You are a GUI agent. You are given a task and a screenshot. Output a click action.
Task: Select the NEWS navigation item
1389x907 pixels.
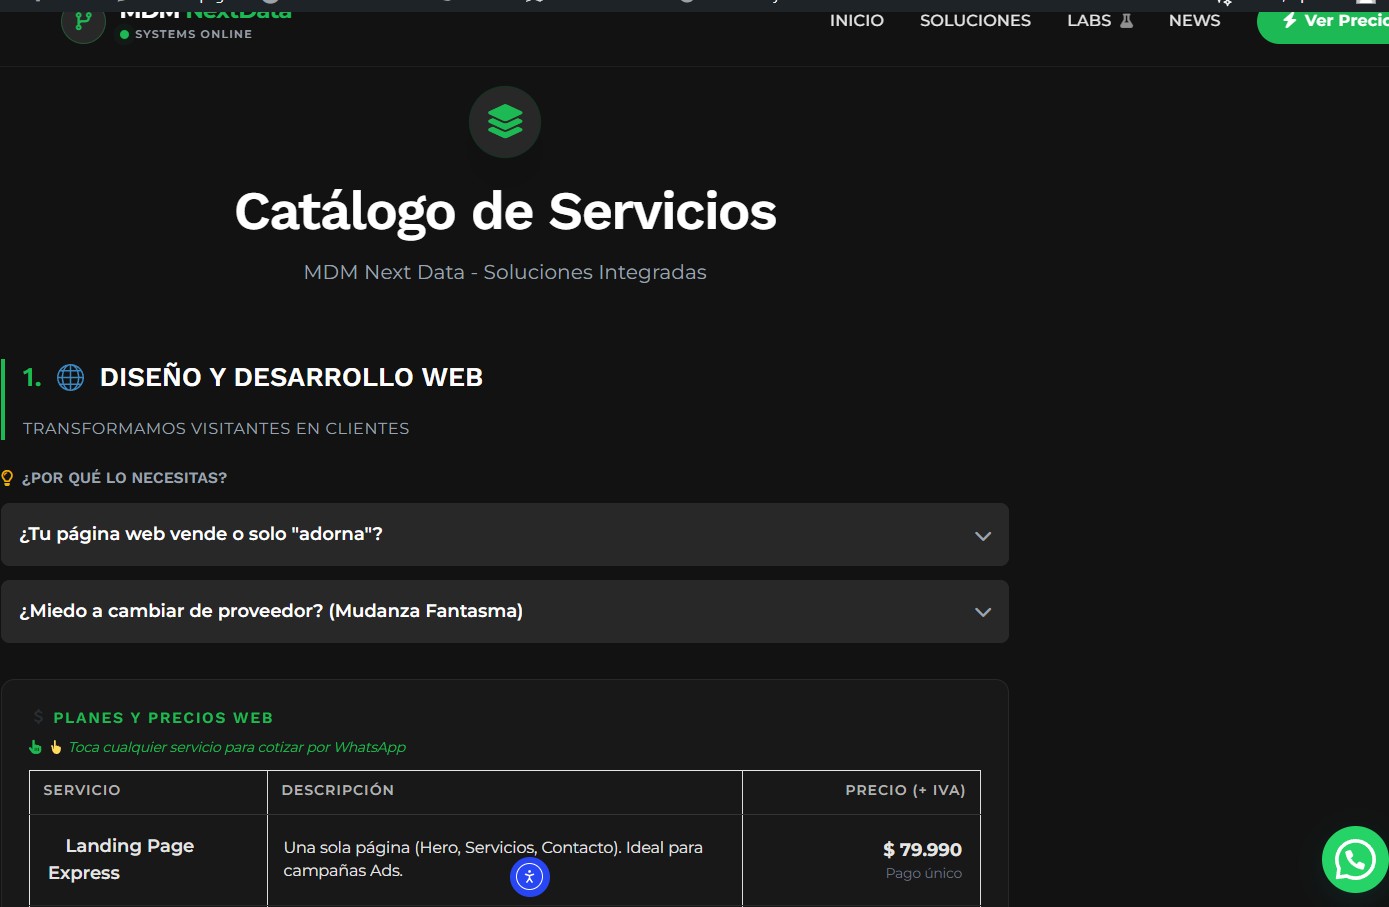(x=1194, y=21)
